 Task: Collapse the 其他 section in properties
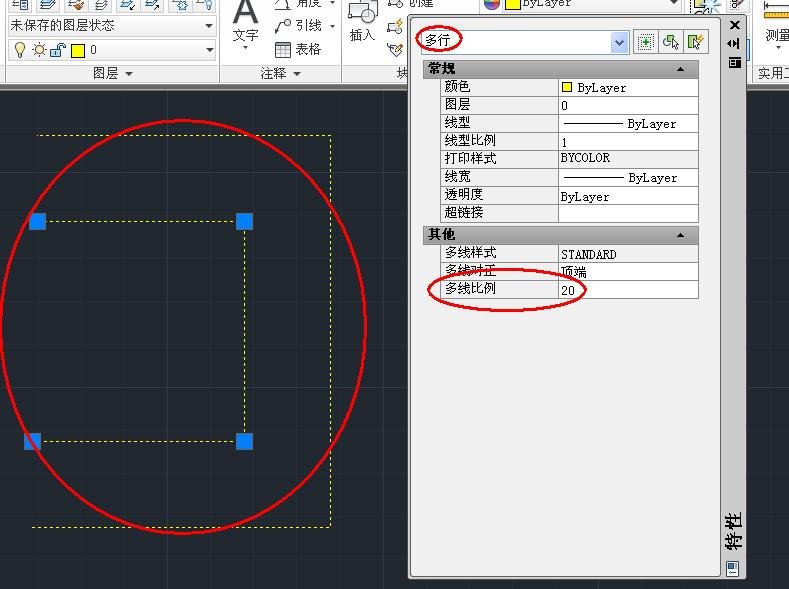coord(680,235)
